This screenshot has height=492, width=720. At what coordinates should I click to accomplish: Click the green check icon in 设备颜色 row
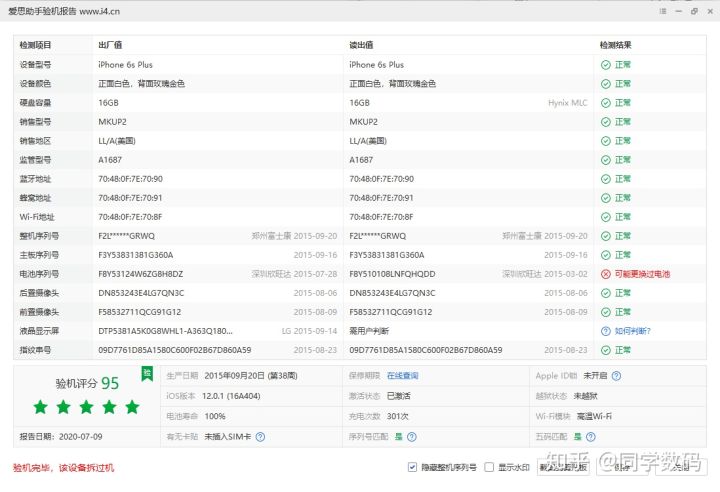606,84
